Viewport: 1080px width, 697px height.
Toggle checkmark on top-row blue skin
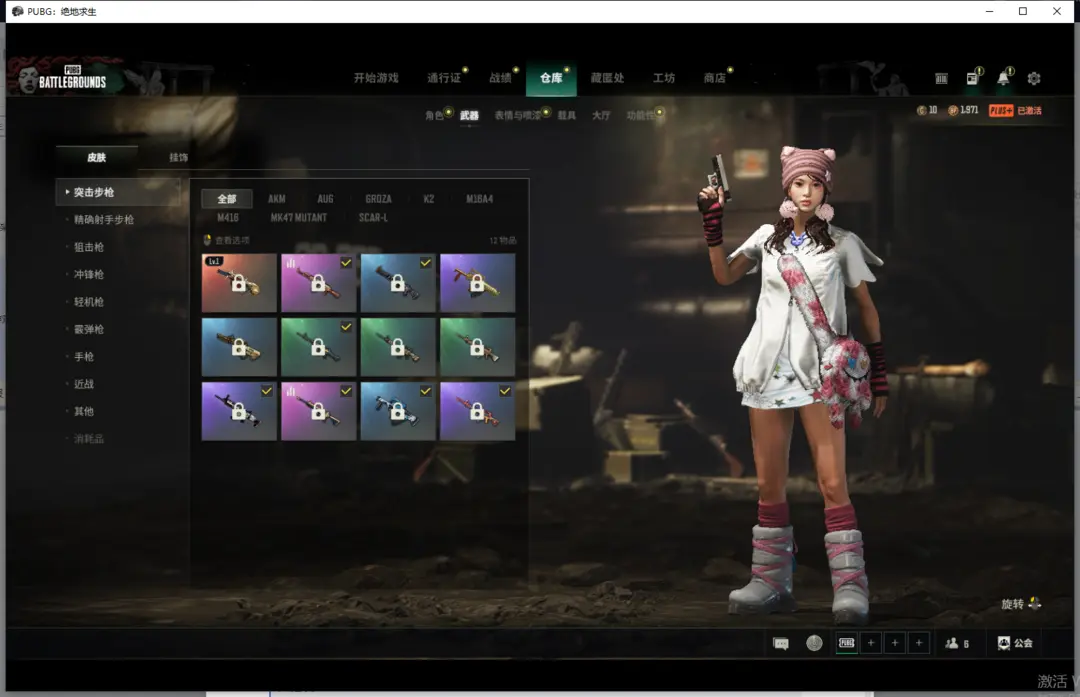pos(426,262)
